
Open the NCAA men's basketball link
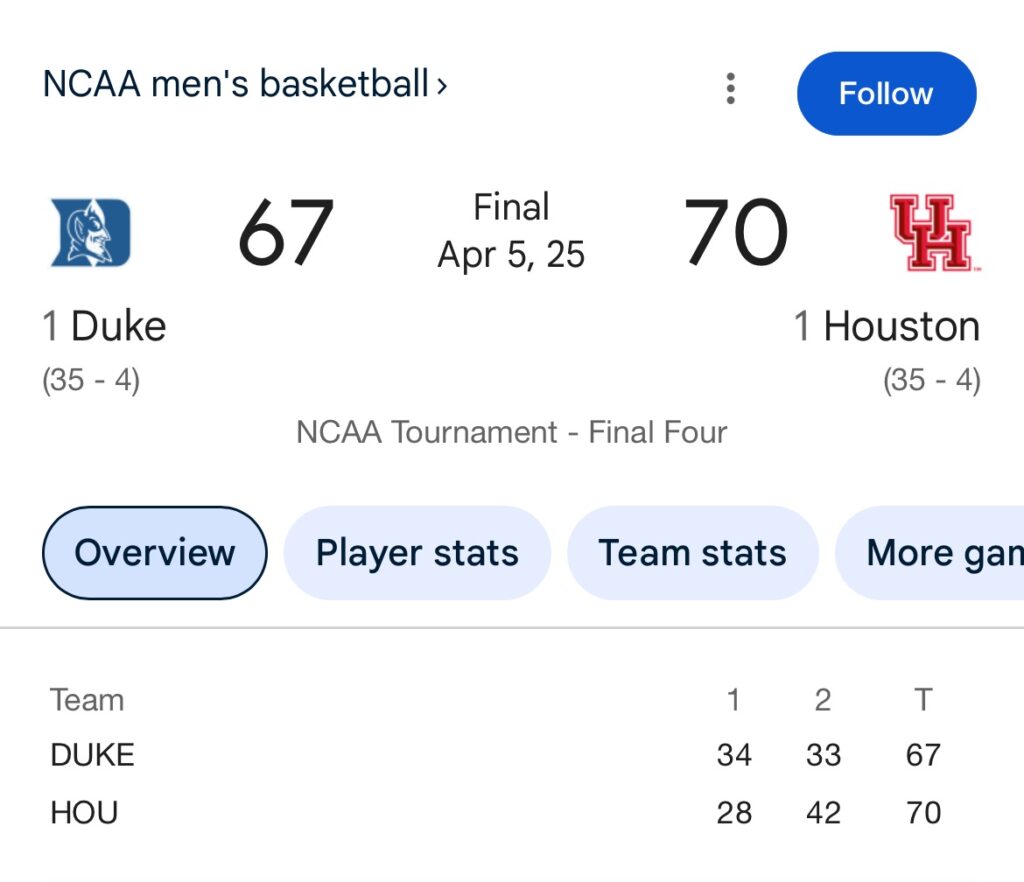235,85
